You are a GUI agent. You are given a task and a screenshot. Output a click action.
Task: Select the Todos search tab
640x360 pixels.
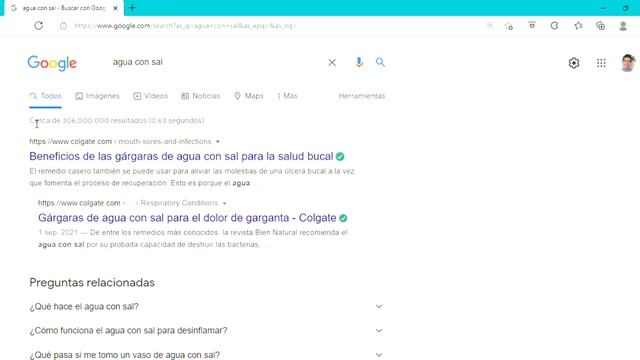click(45, 96)
